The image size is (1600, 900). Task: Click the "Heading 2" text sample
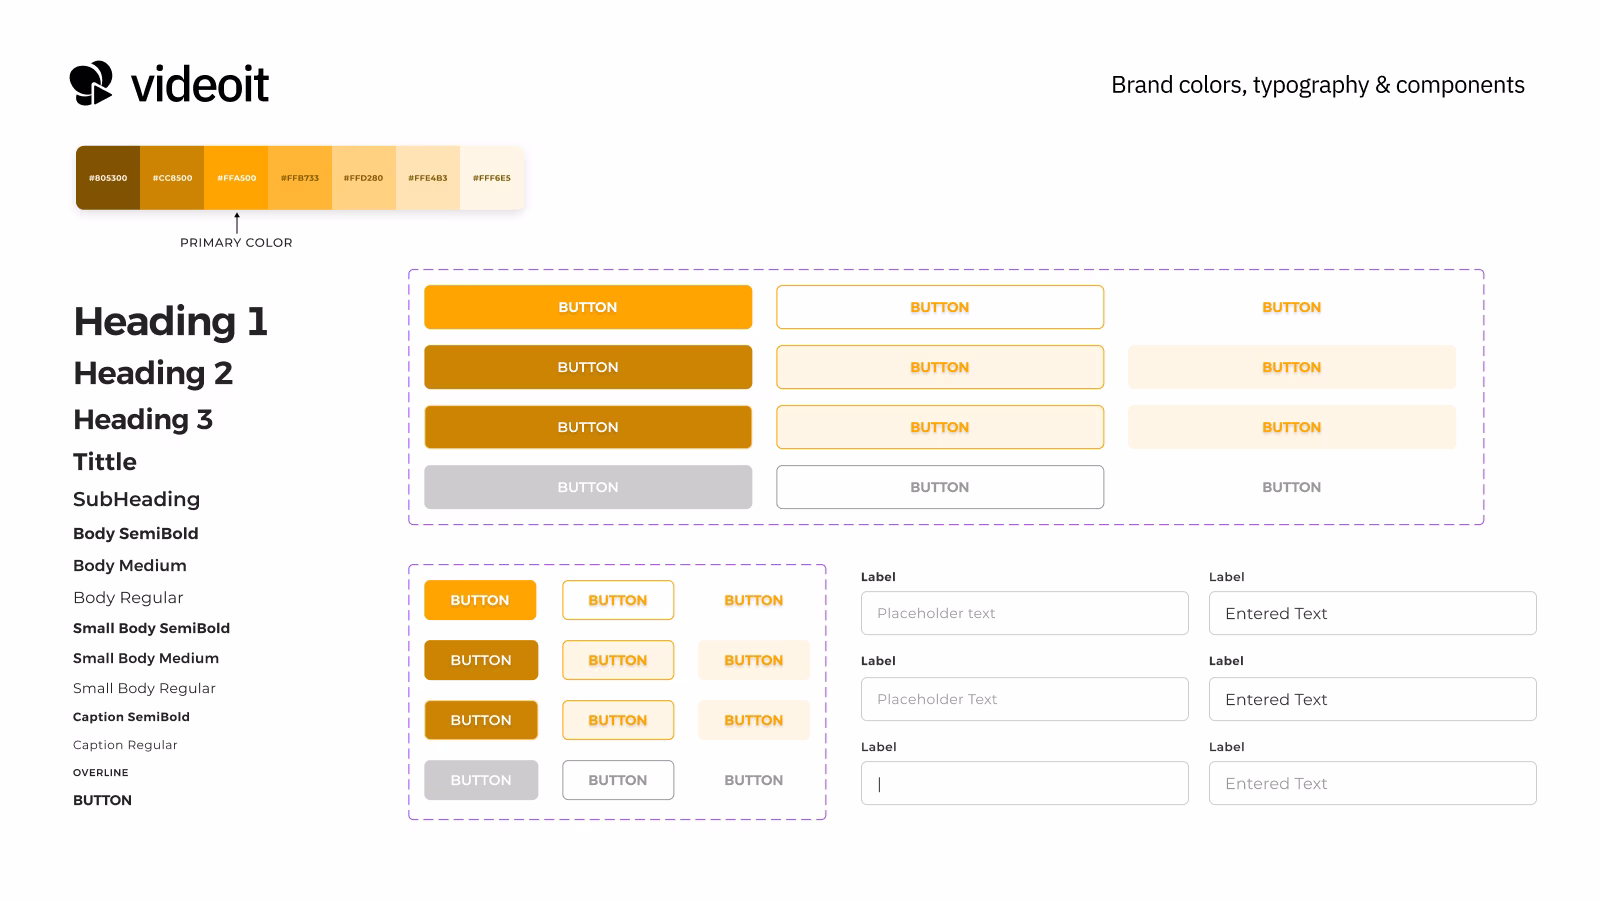(x=153, y=373)
